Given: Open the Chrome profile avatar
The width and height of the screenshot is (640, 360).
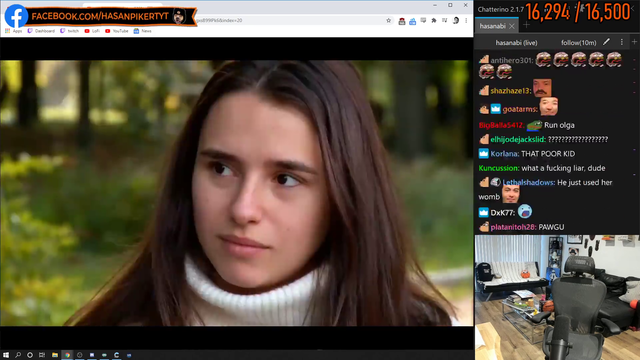Looking at the screenshot, I should pyautogui.click(x=456, y=20).
